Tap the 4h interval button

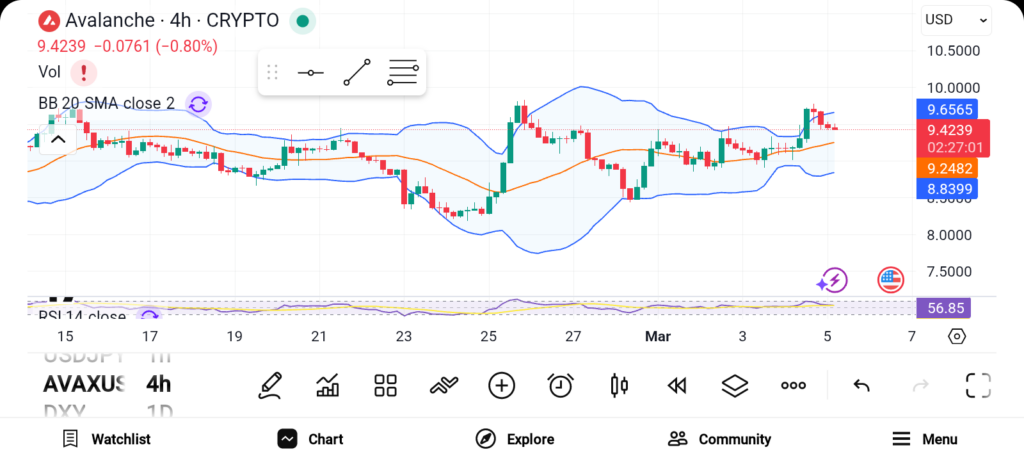pyautogui.click(x=158, y=384)
